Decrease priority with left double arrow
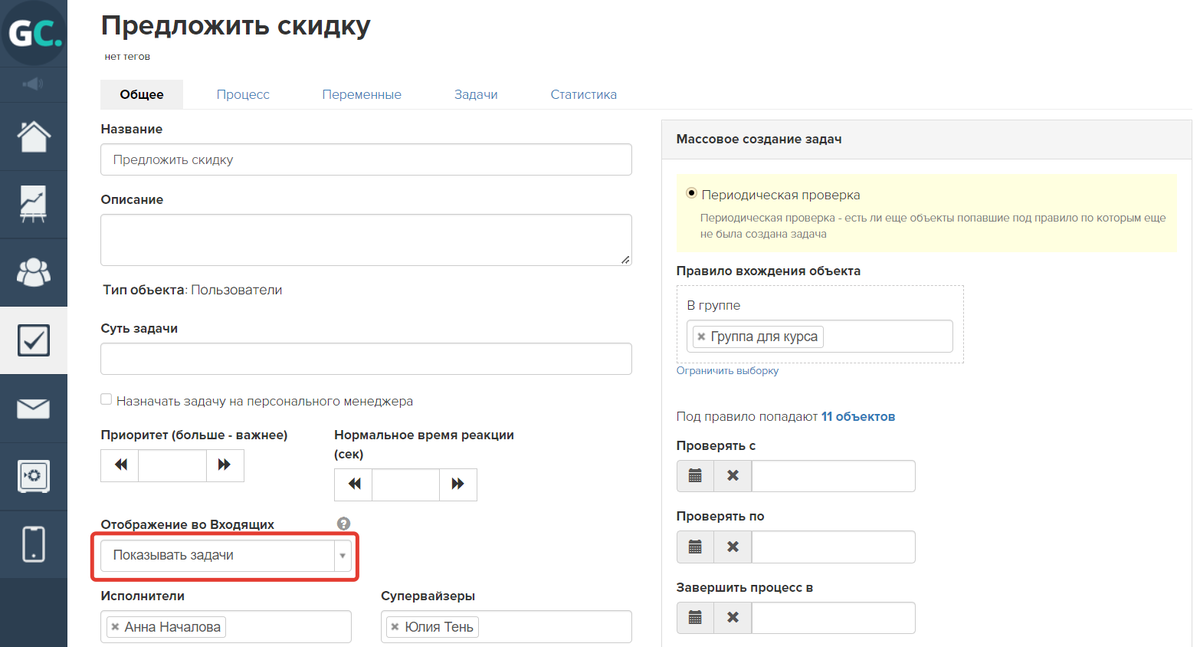The height and width of the screenshot is (647, 1200). (x=120, y=465)
